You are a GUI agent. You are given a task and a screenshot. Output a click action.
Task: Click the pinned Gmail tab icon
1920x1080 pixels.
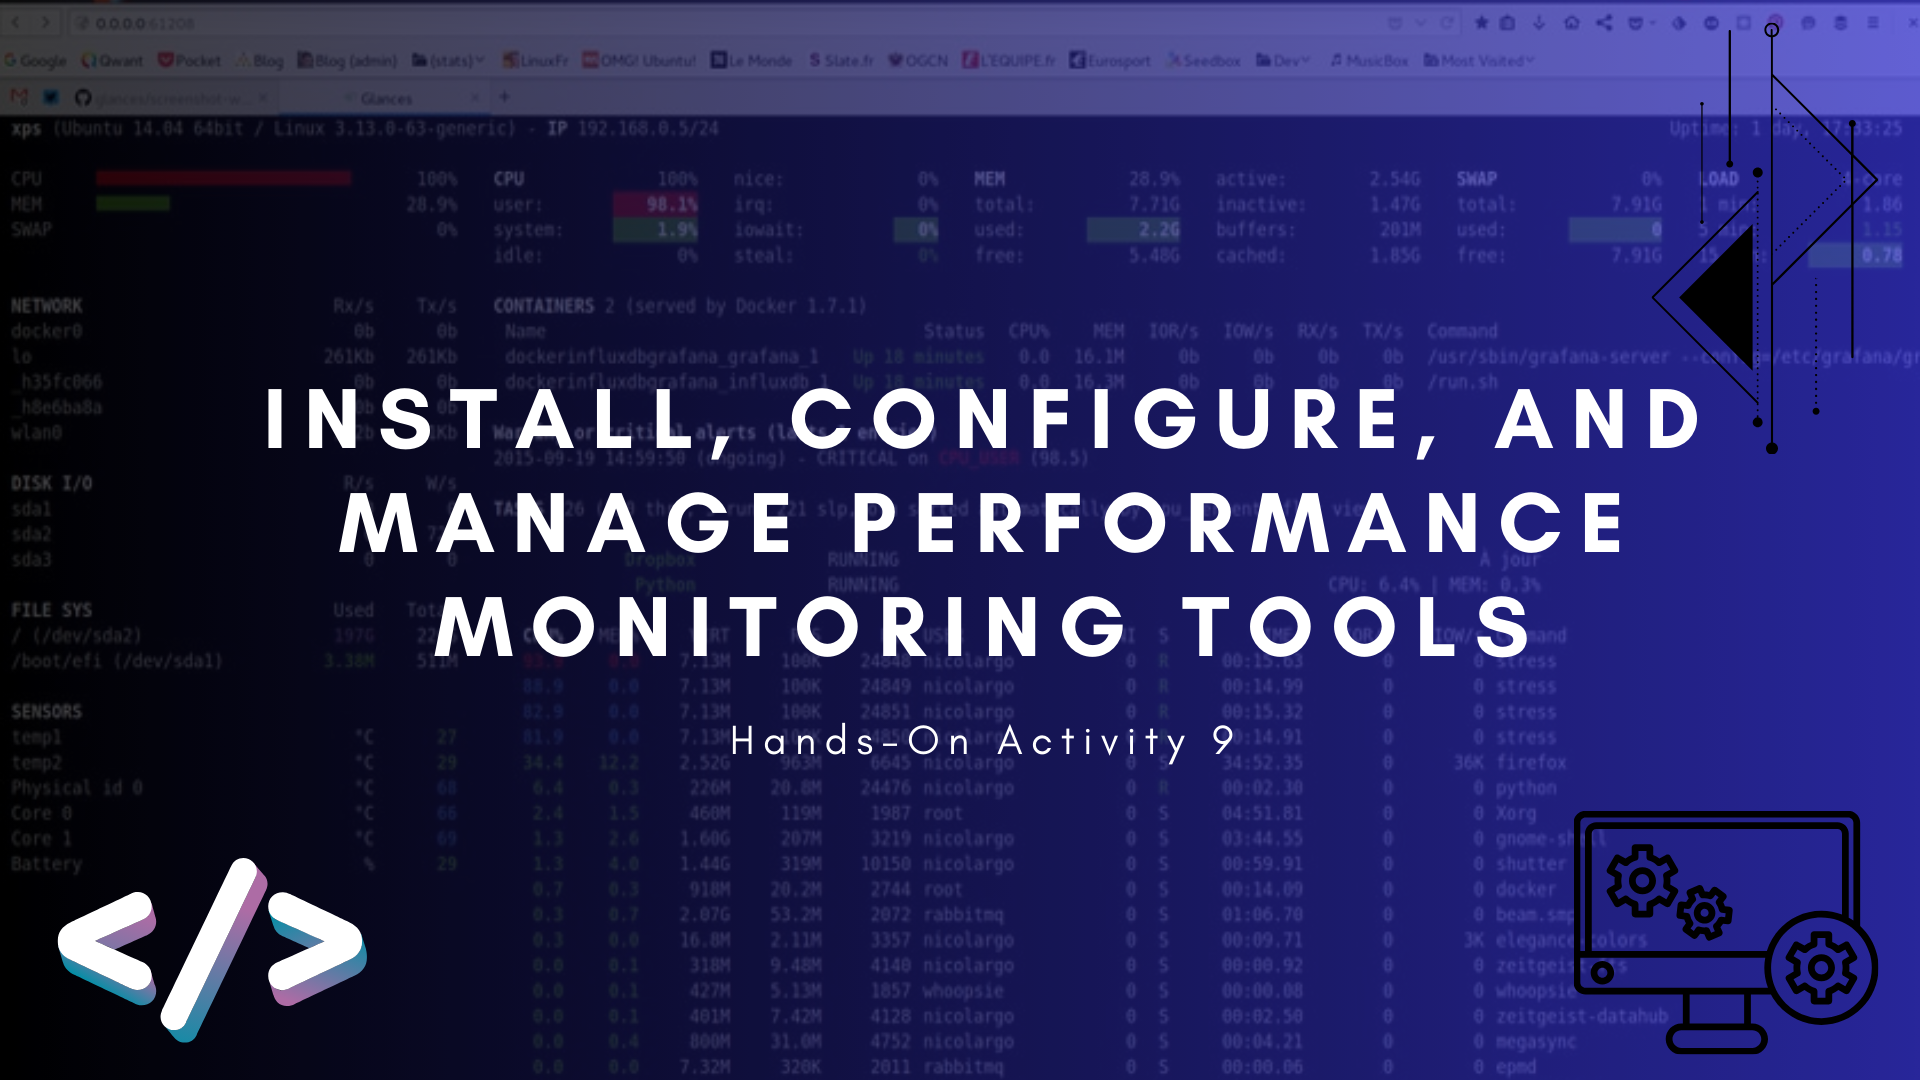(18, 97)
